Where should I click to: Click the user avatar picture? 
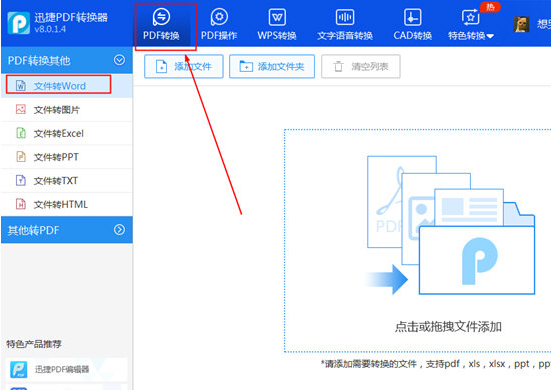pyautogui.click(x=521, y=24)
